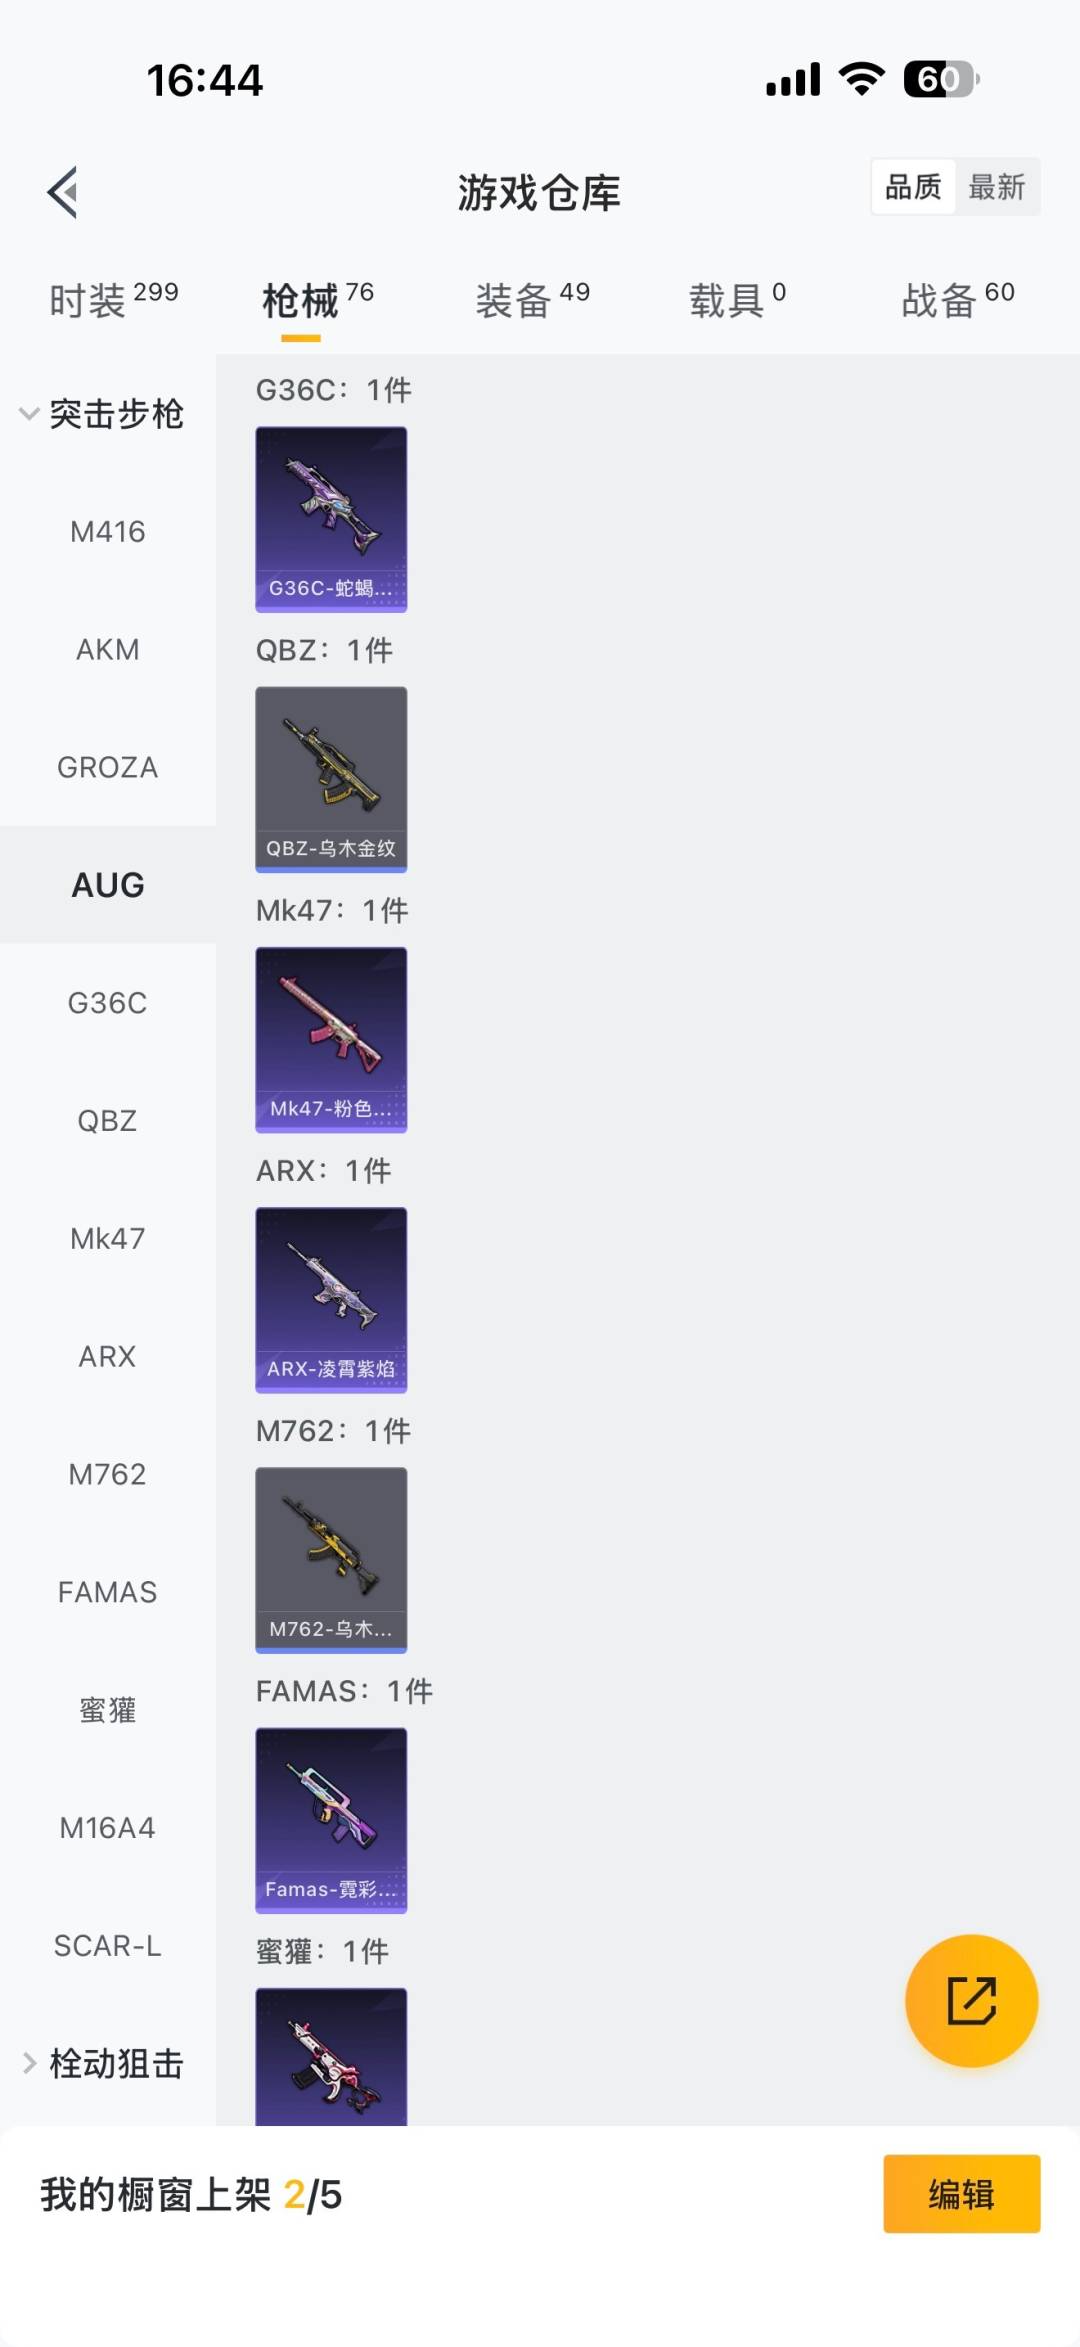
Task: Open the Famas neon skin item
Action: (x=331, y=1820)
